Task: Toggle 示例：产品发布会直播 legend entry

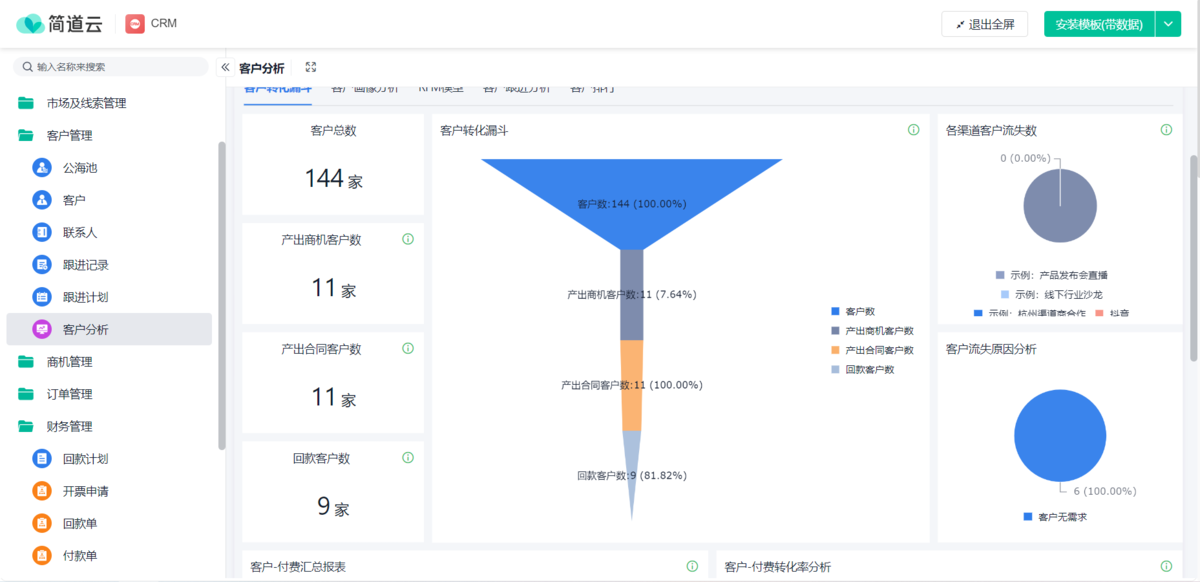Action: pos(1051,275)
